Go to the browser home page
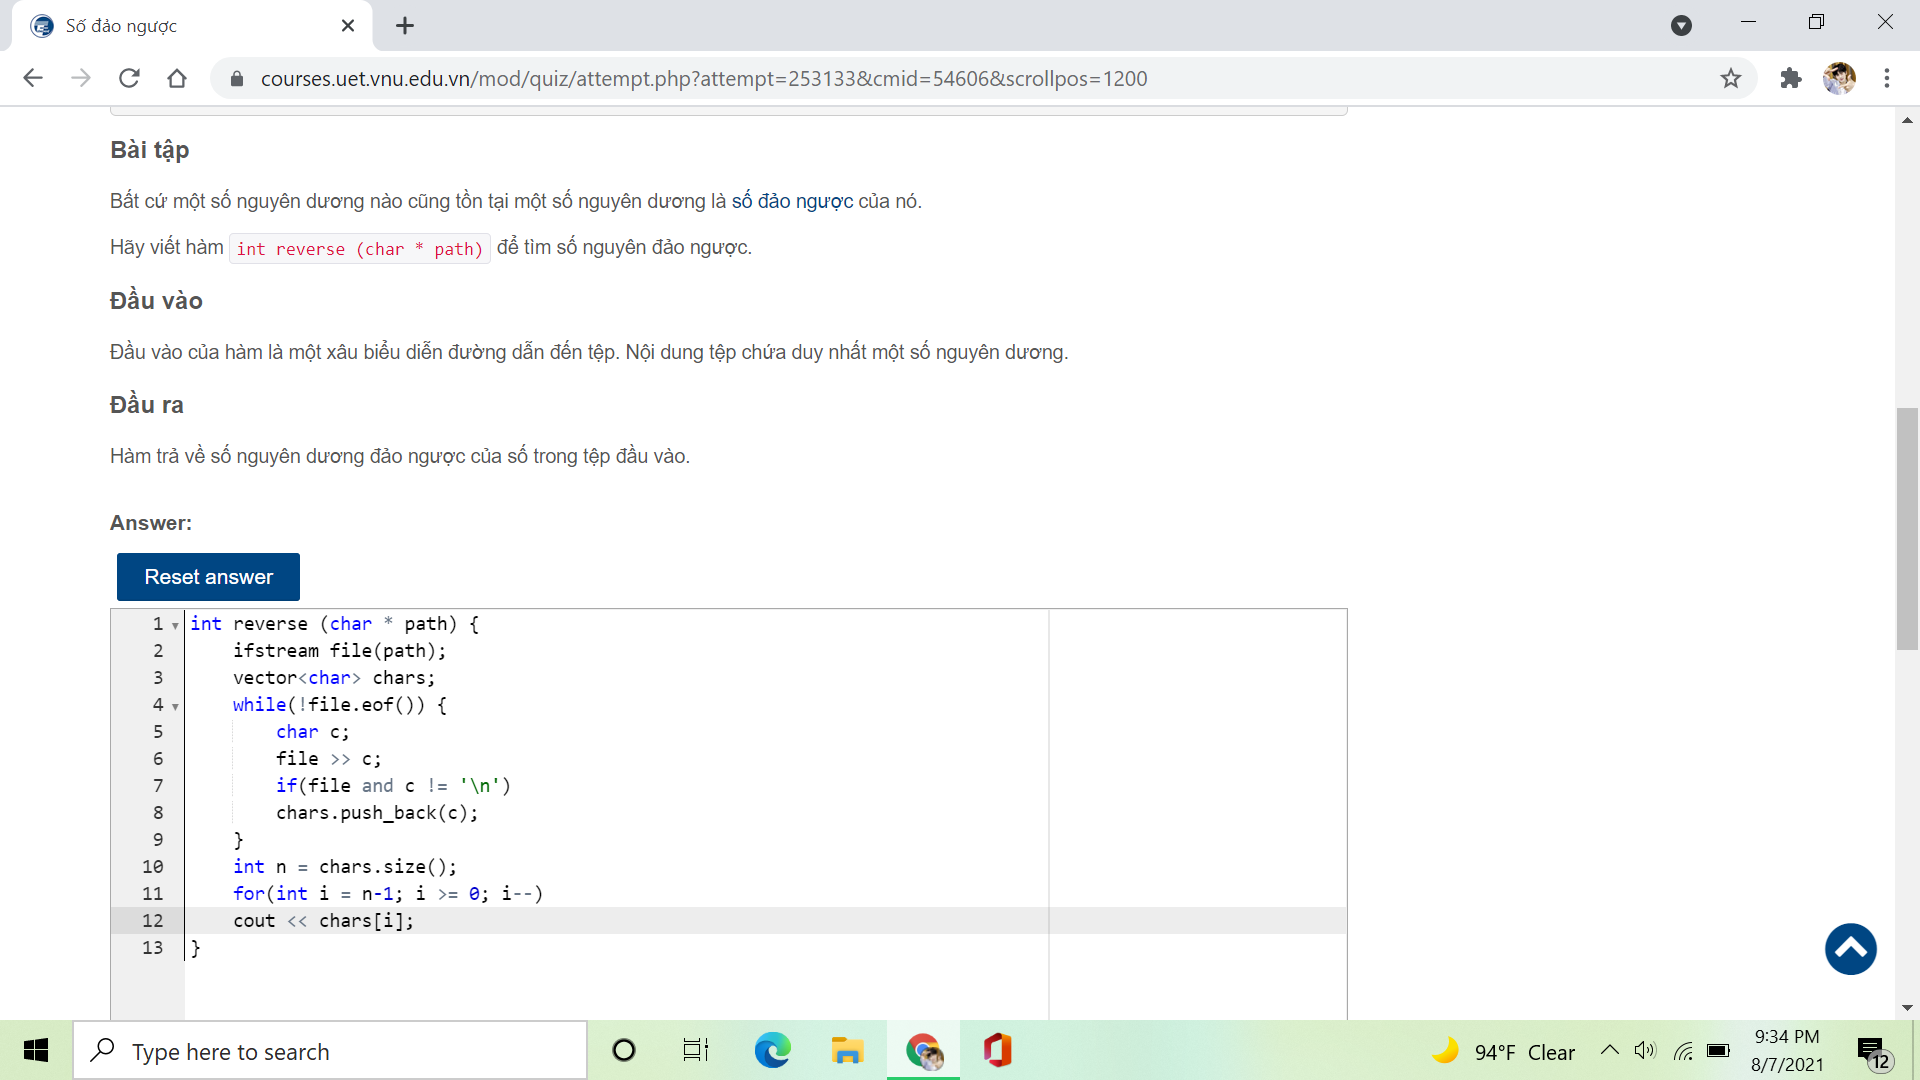This screenshot has width=1920, height=1080. coord(177,78)
